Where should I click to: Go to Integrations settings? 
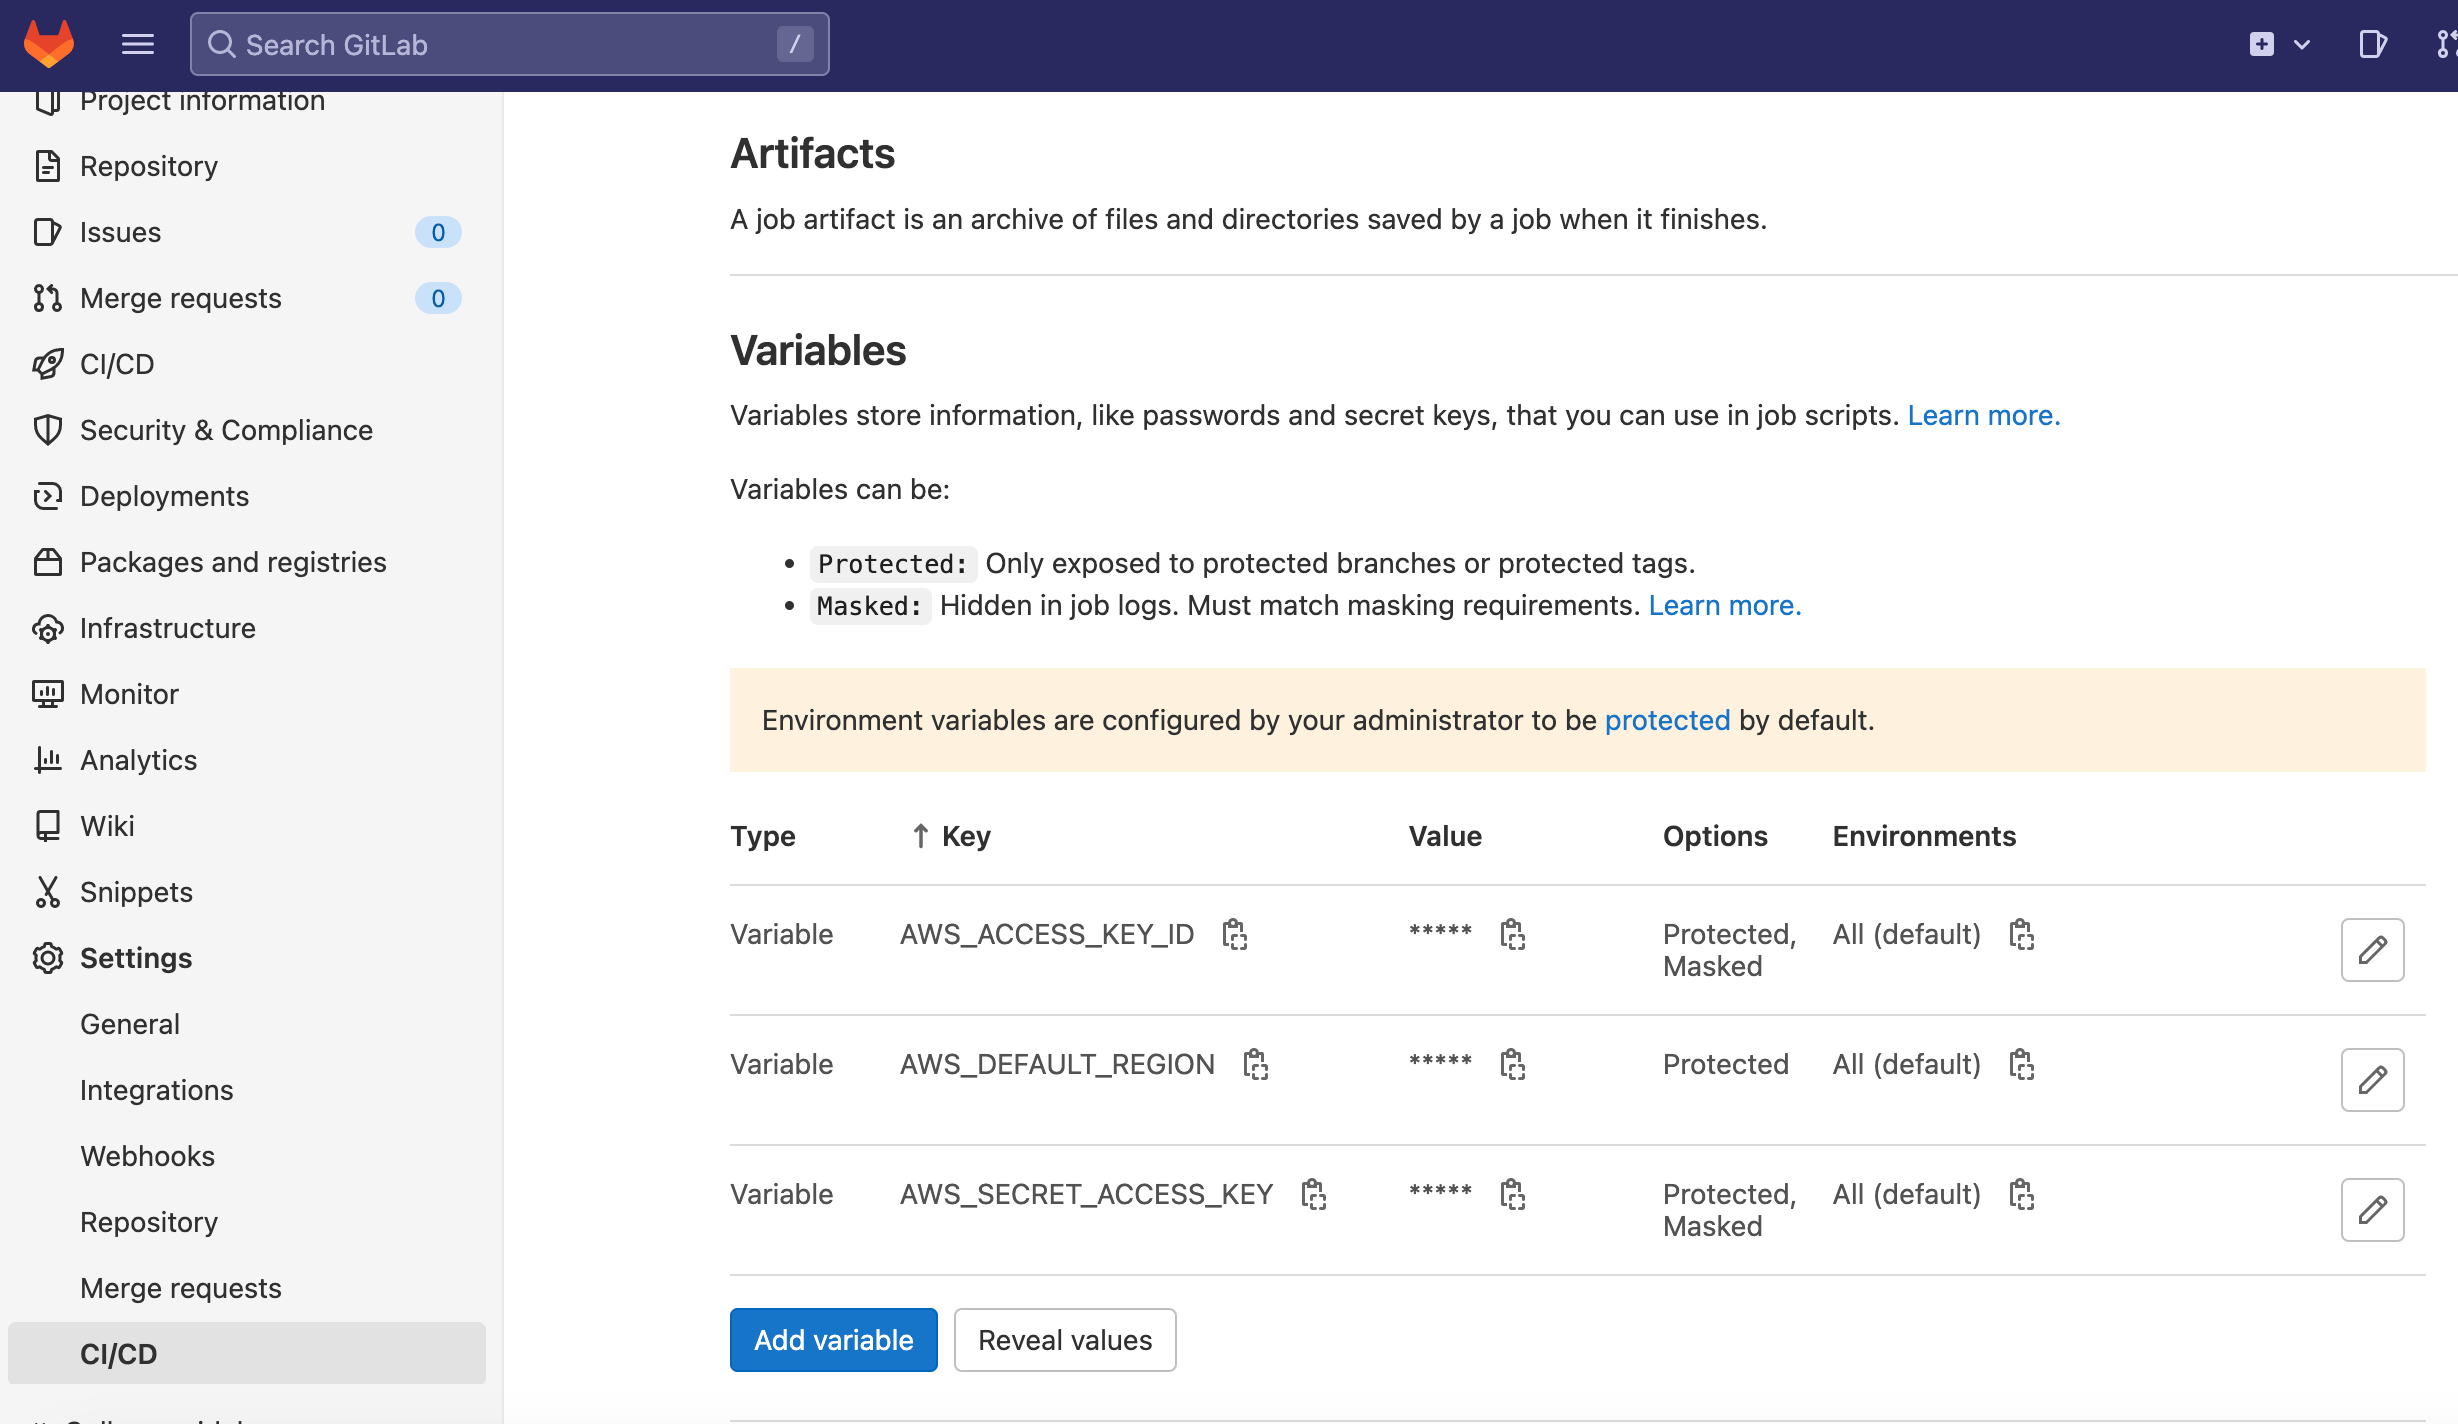click(156, 1090)
